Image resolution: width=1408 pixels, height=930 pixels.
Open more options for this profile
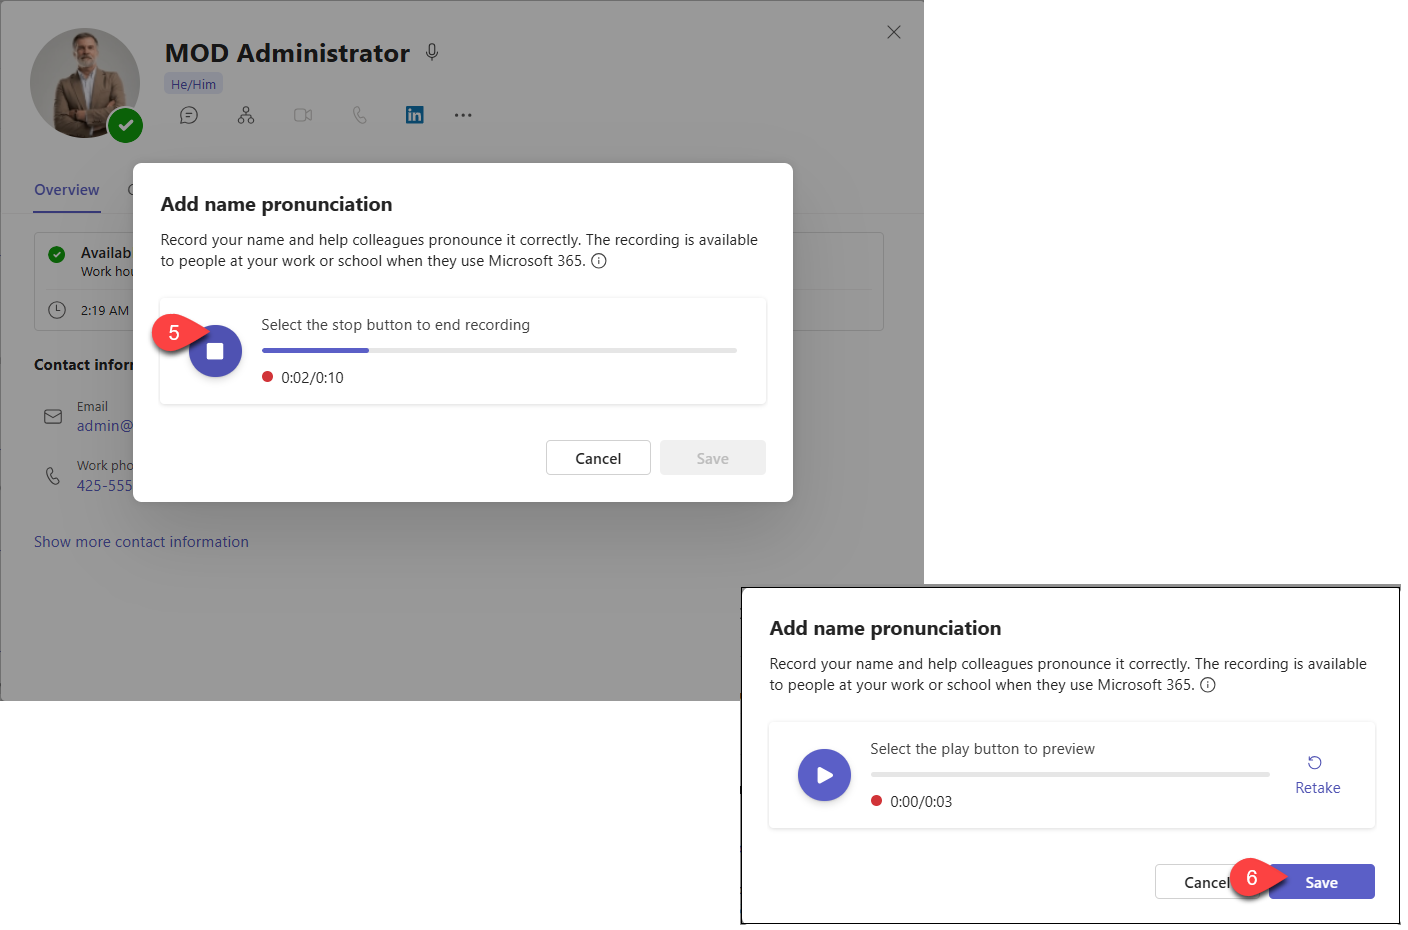[463, 114]
